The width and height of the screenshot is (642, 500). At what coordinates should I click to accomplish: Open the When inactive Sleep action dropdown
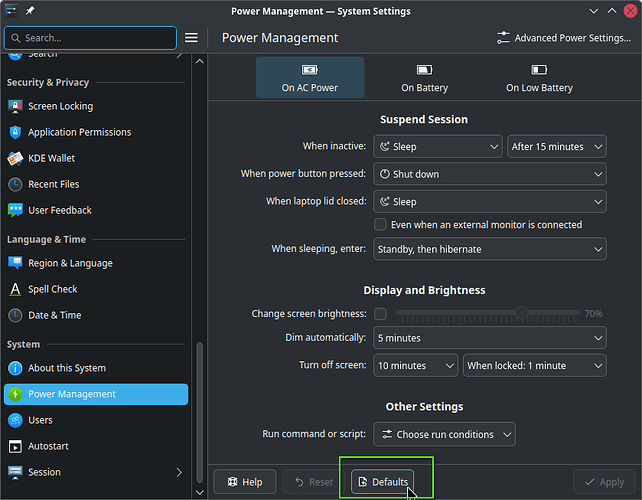[x=438, y=147]
